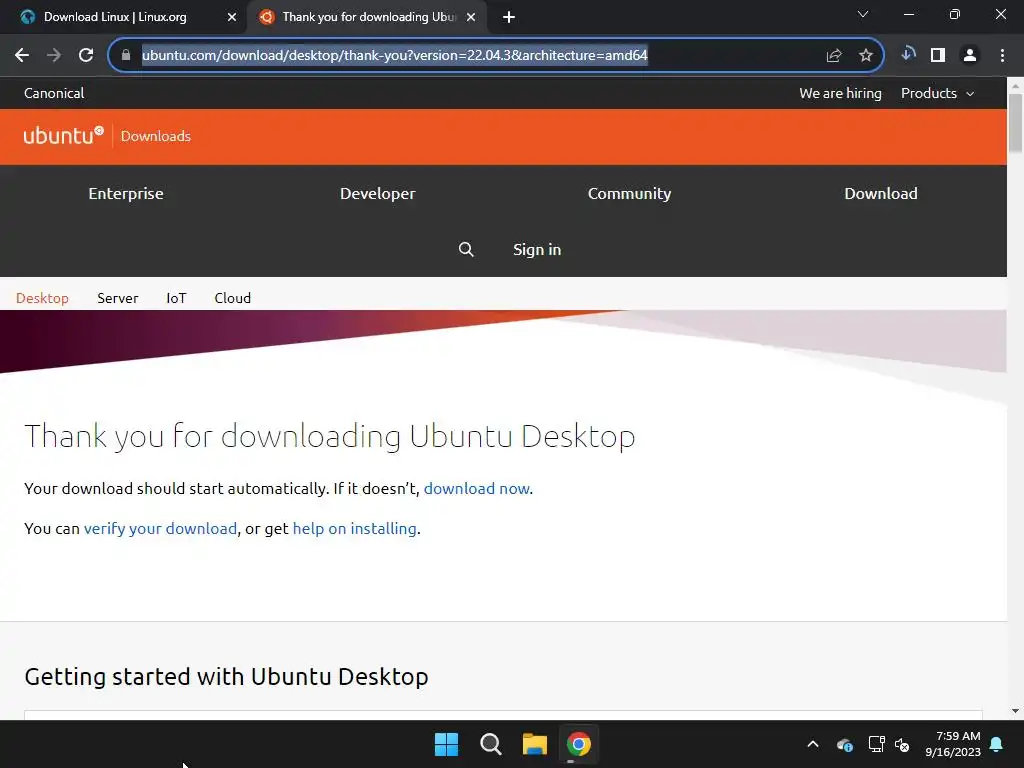Open Windows taskbar search

[491, 744]
